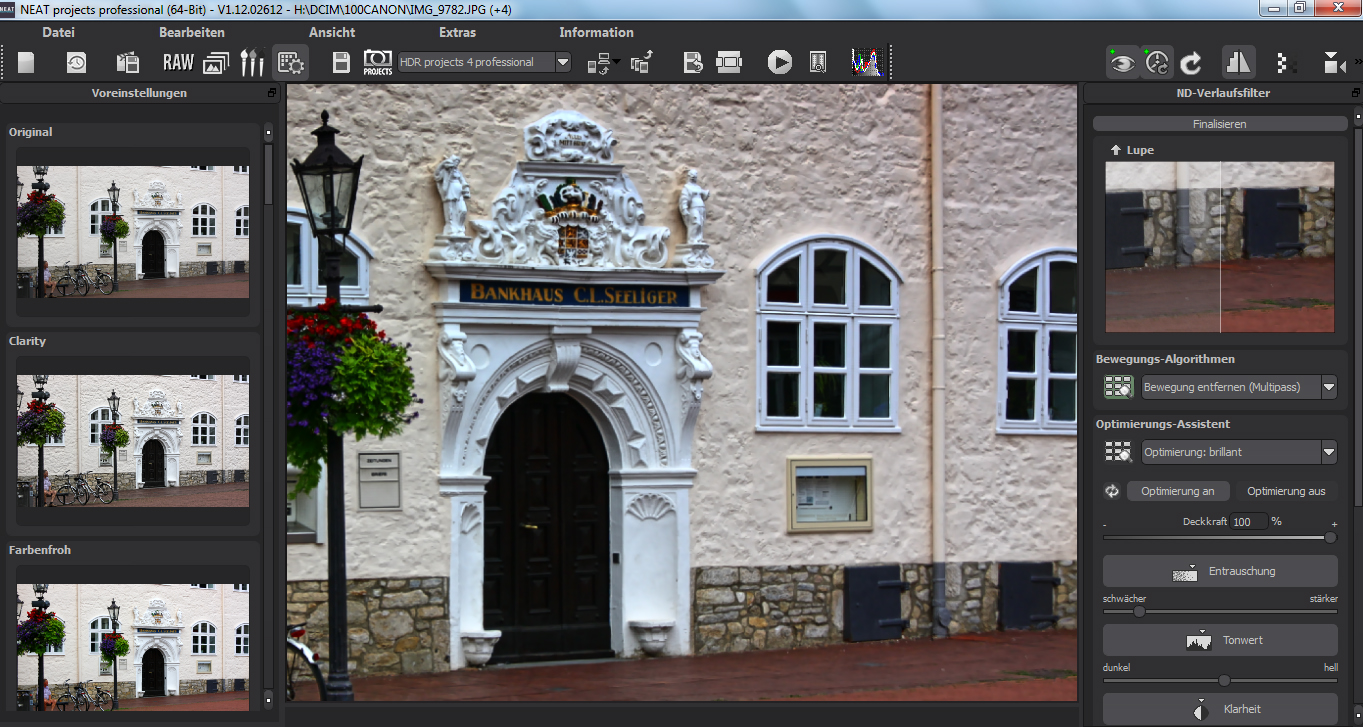Open the Ansicht menu

pos(332,32)
